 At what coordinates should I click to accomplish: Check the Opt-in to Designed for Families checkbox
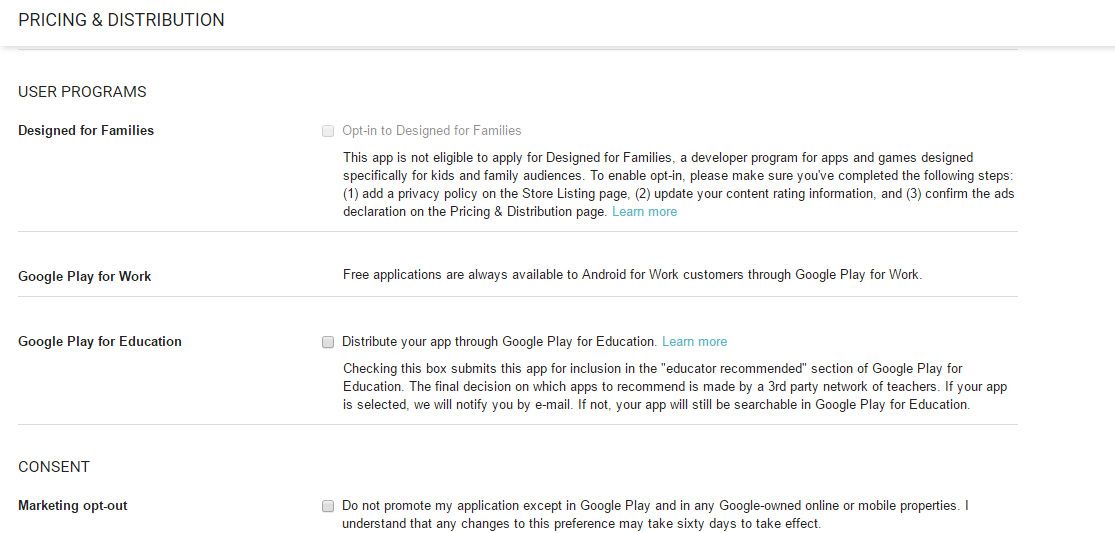328,131
